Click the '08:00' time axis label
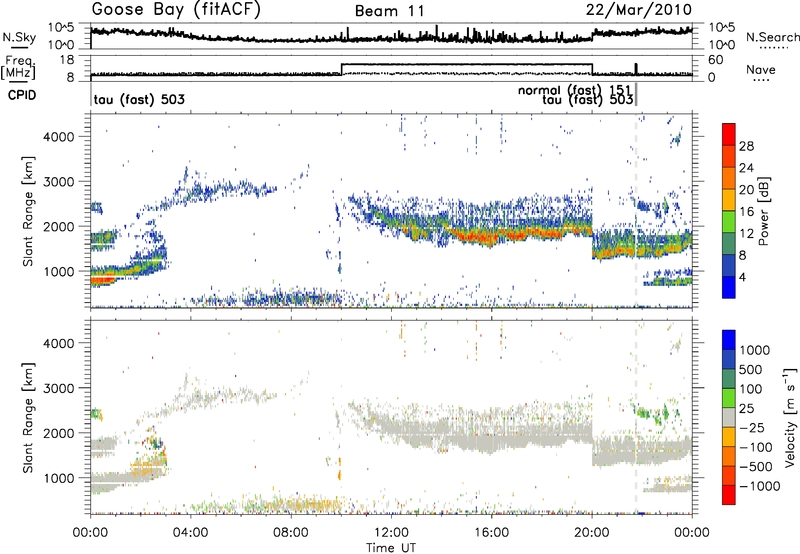Image resolution: width=800 pixels, height=554 pixels. [291, 533]
